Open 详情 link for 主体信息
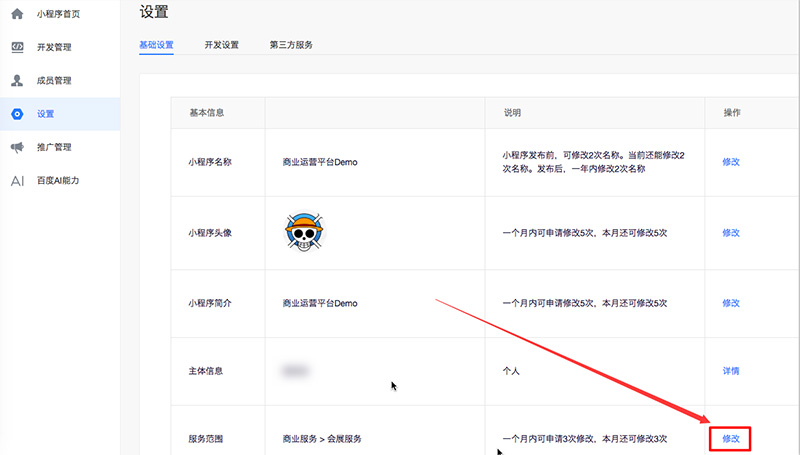 pyautogui.click(x=731, y=371)
